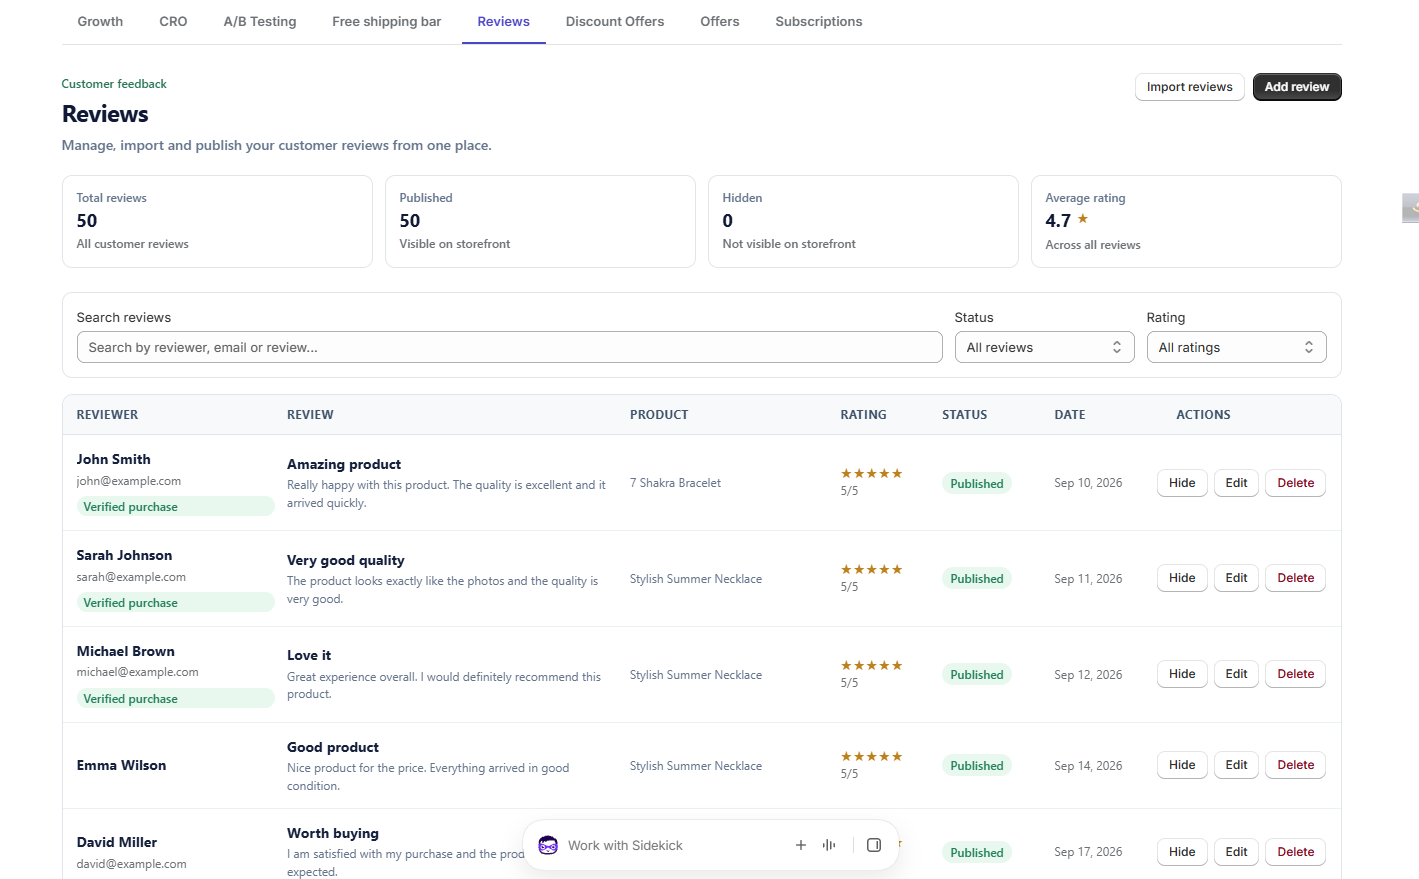Click John Smith's Verified purchase badge

coord(175,507)
